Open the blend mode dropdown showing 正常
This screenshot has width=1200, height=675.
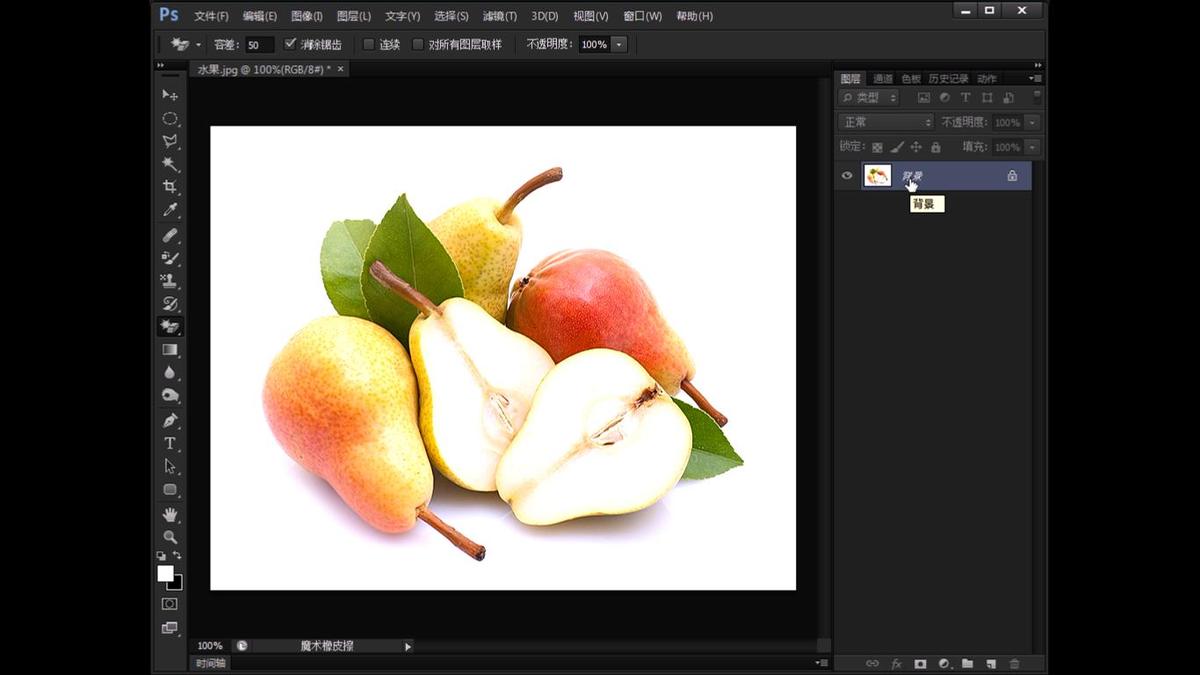885,122
